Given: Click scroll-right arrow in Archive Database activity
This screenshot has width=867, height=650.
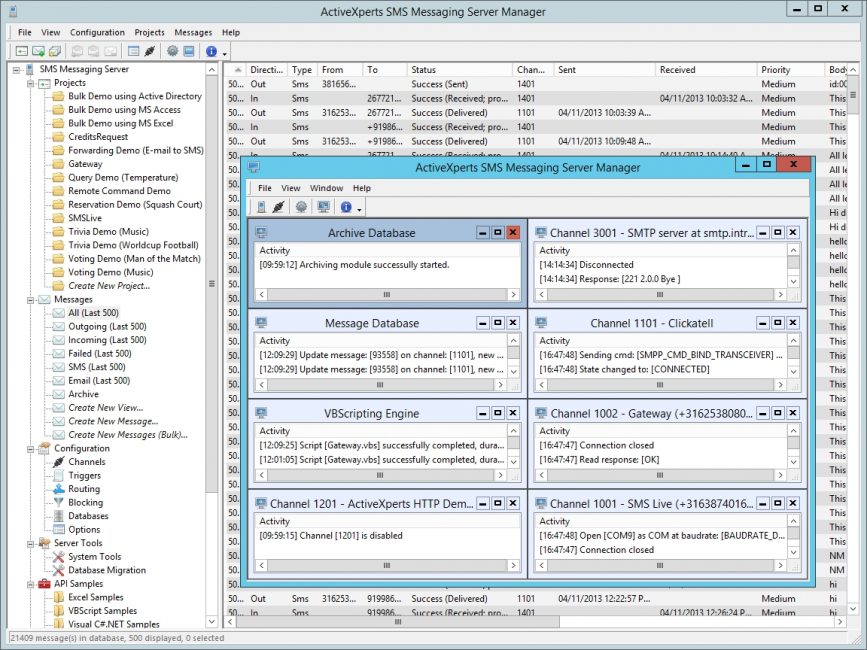Looking at the screenshot, I should click(x=513, y=295).
